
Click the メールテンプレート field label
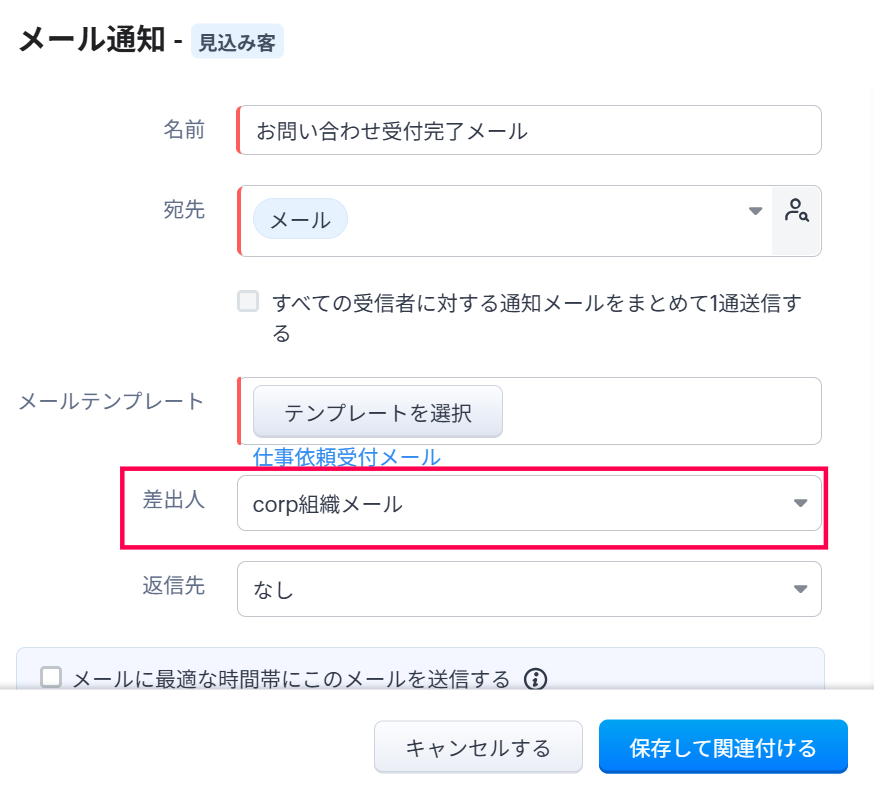[x=111, y=401]
